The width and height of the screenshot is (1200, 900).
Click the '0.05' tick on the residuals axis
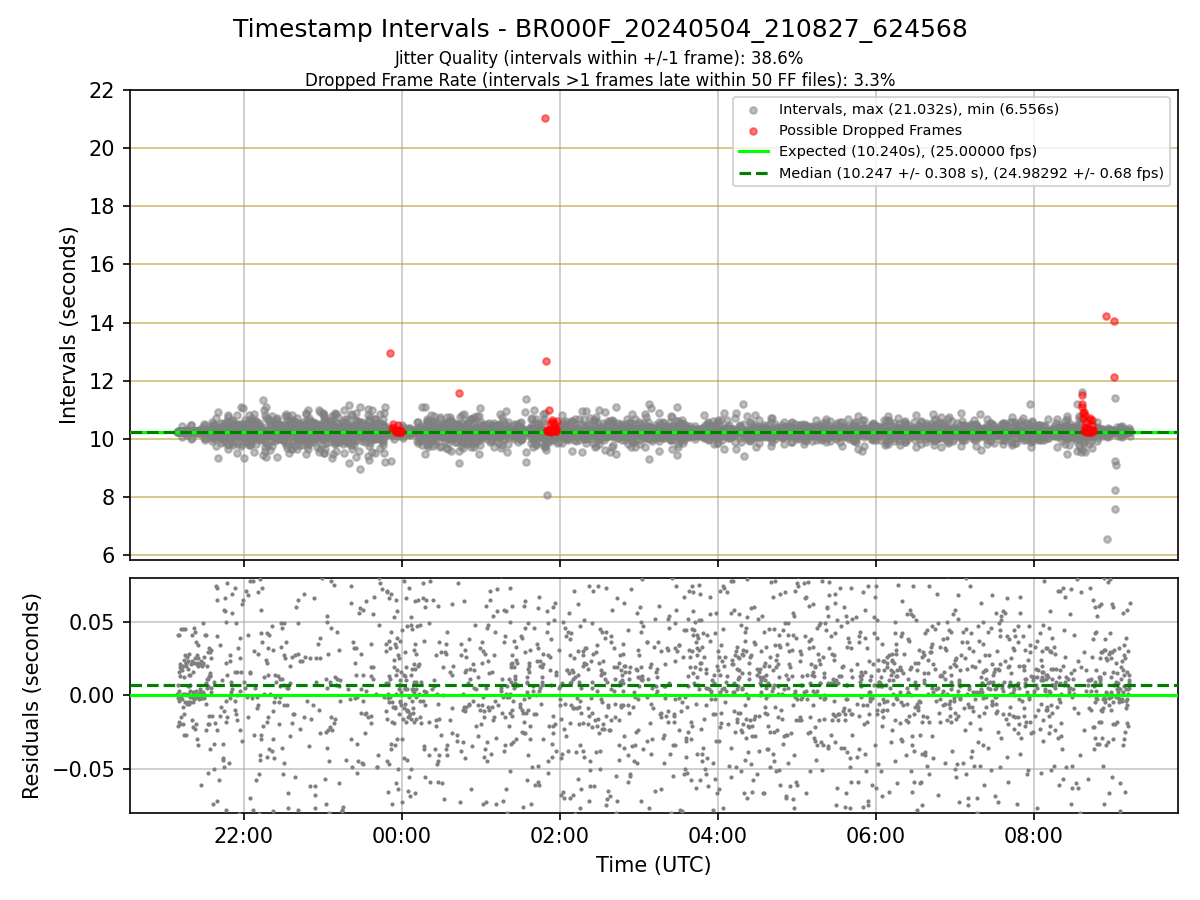pyautogui.click(x=94, y=622)
